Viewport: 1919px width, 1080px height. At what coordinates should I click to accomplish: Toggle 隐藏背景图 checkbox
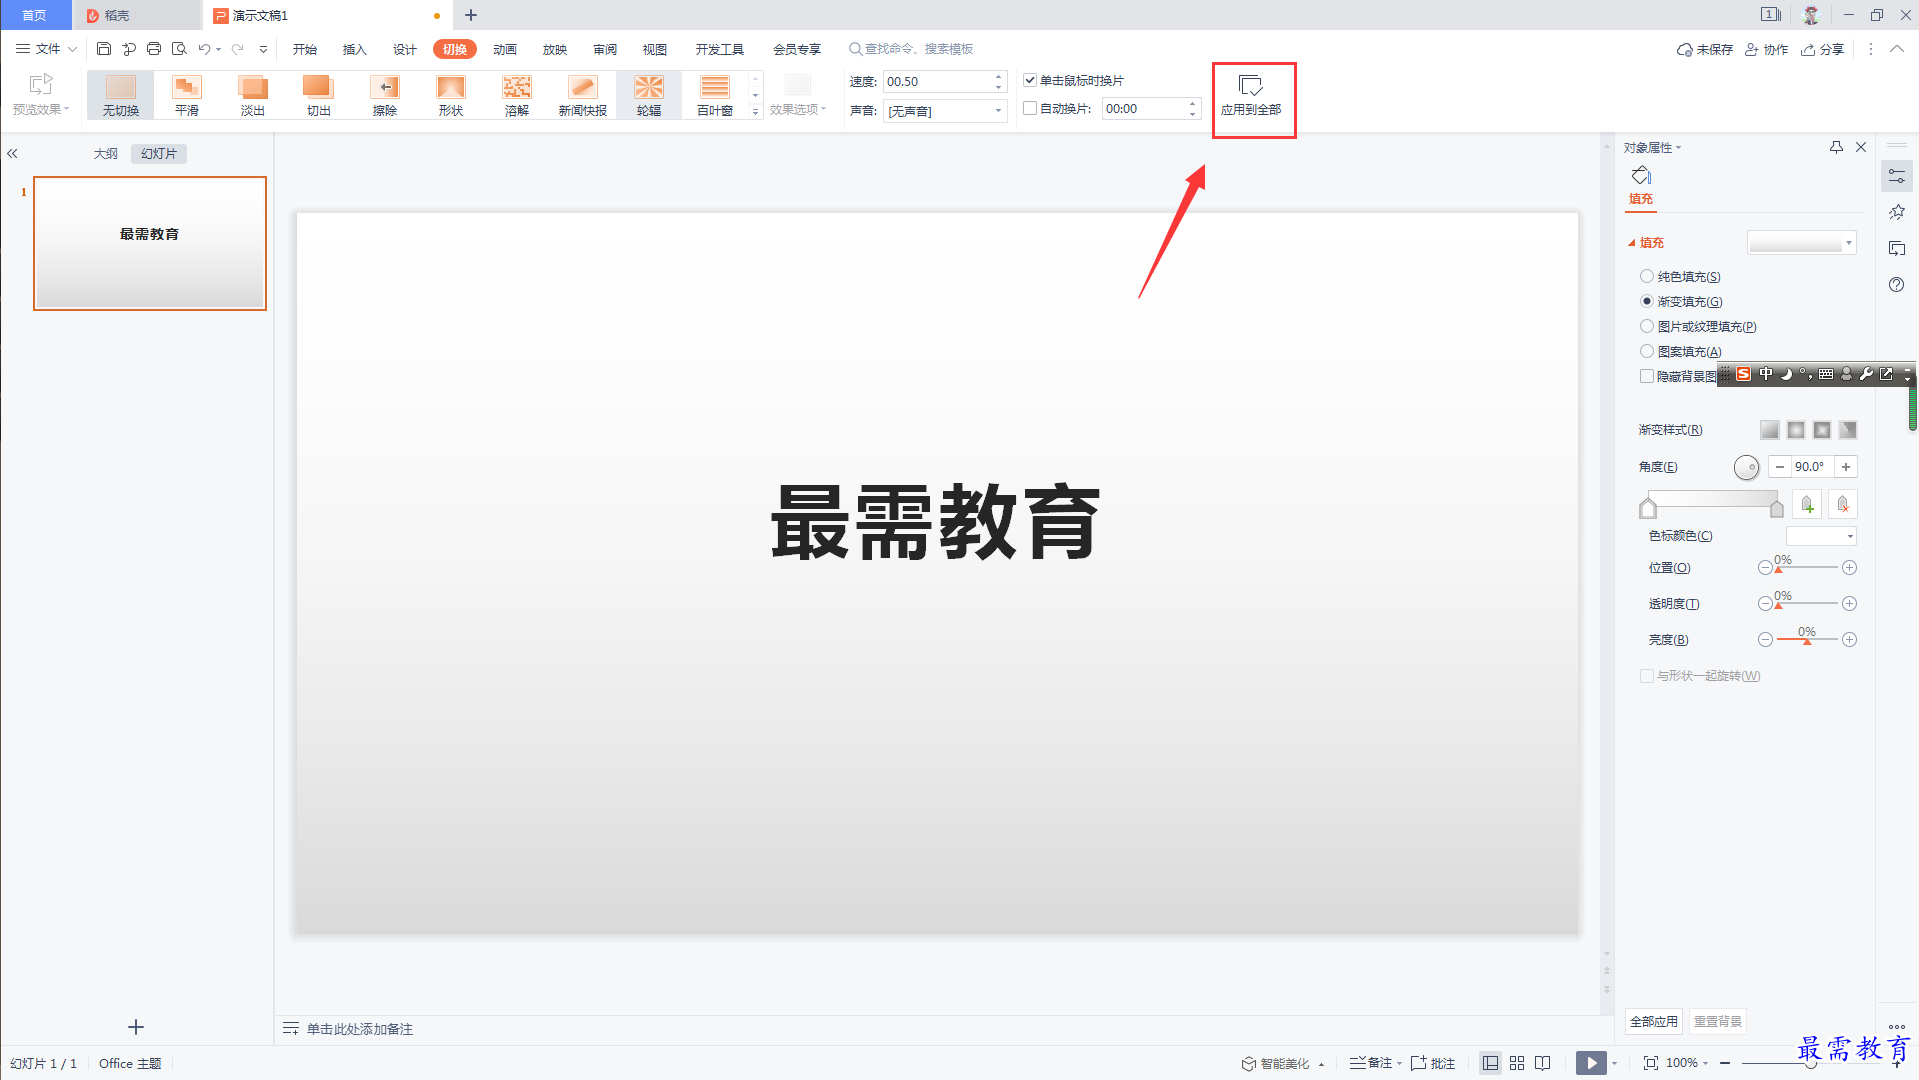(1646, 376)
